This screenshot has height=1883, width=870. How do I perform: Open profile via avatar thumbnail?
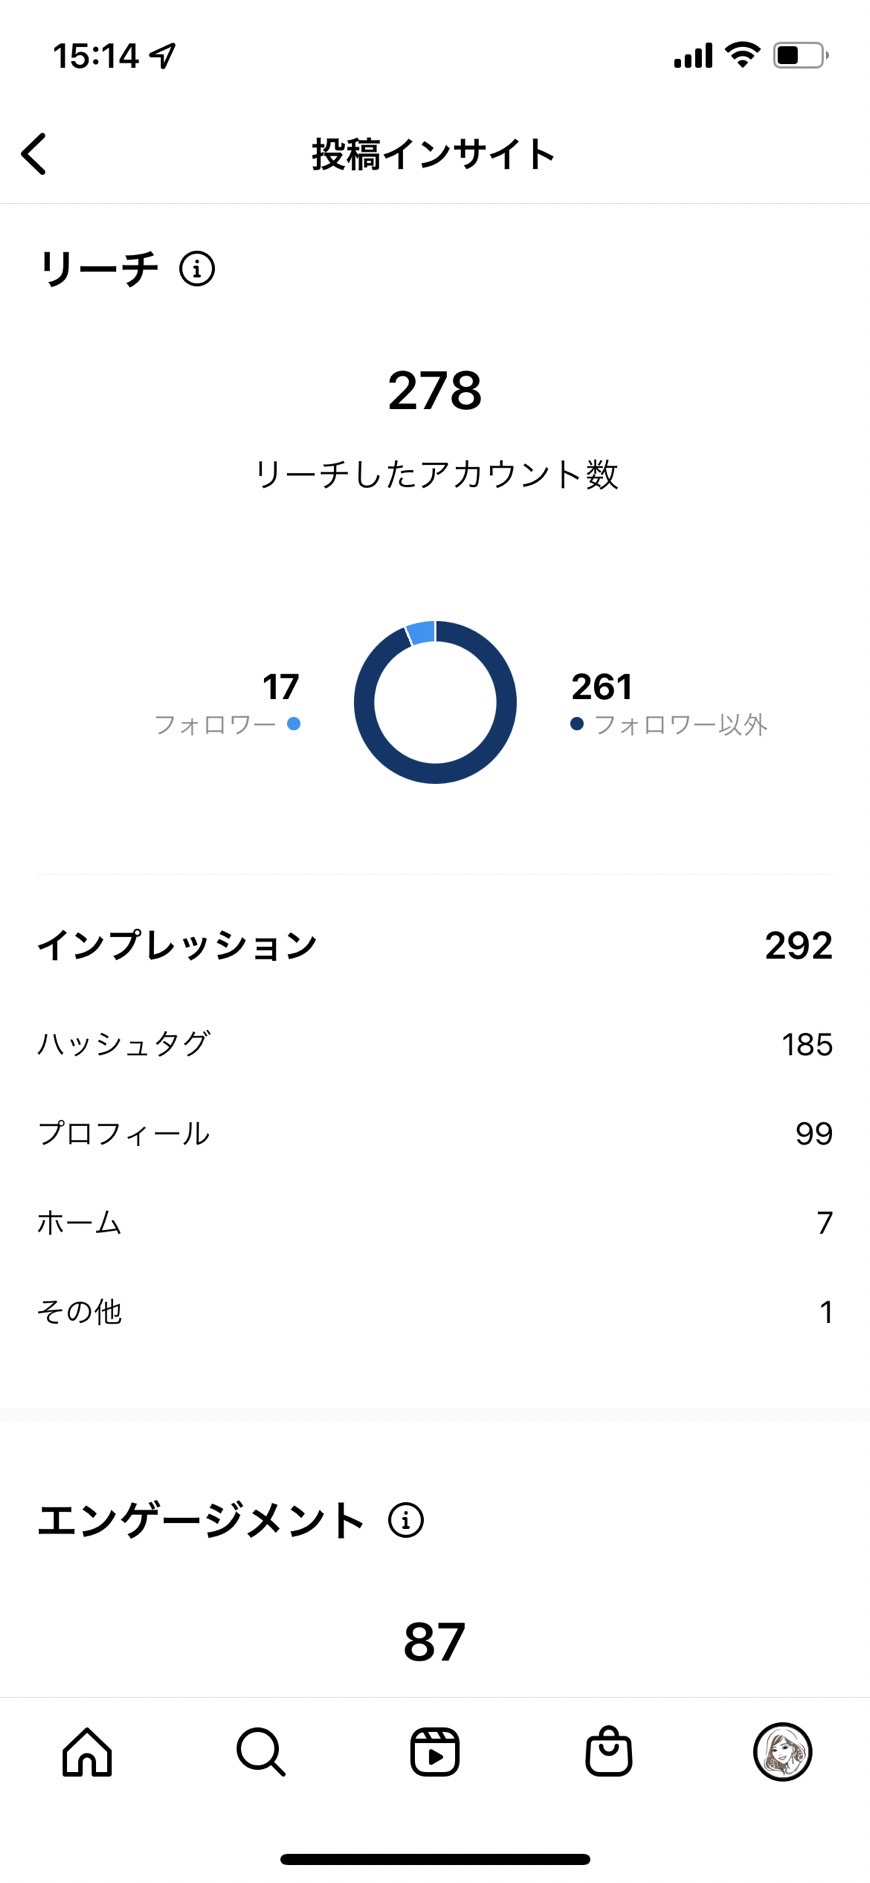[x=782, y=1752]
